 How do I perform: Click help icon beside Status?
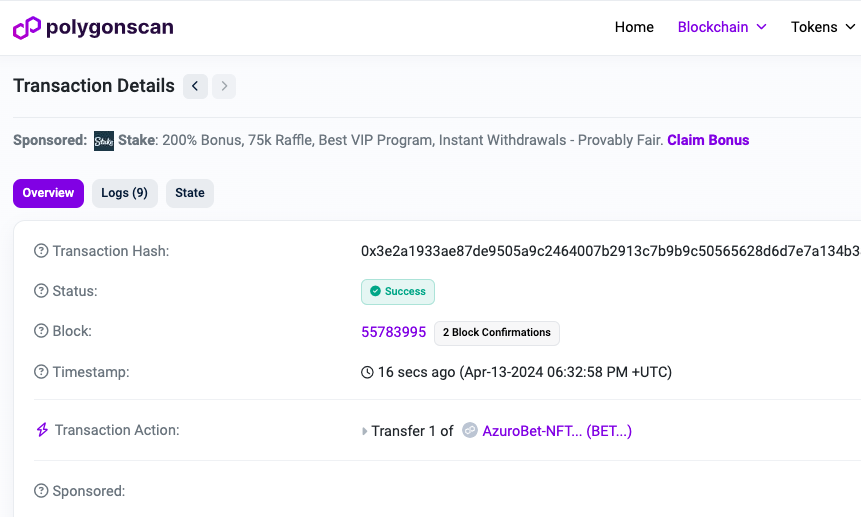tap(41, 291)
